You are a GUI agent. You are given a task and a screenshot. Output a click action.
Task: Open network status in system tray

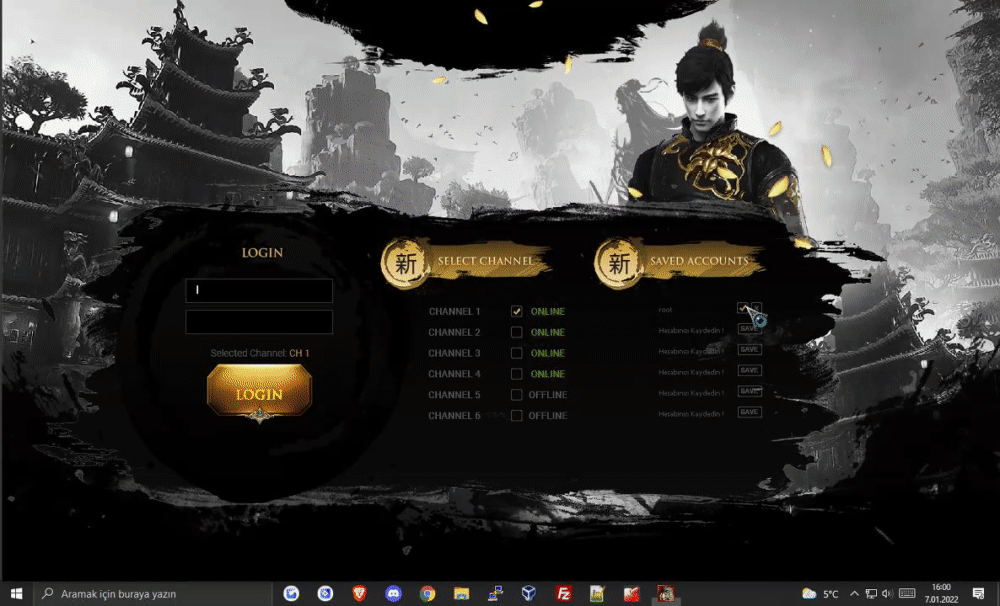[x=871, y=594]
